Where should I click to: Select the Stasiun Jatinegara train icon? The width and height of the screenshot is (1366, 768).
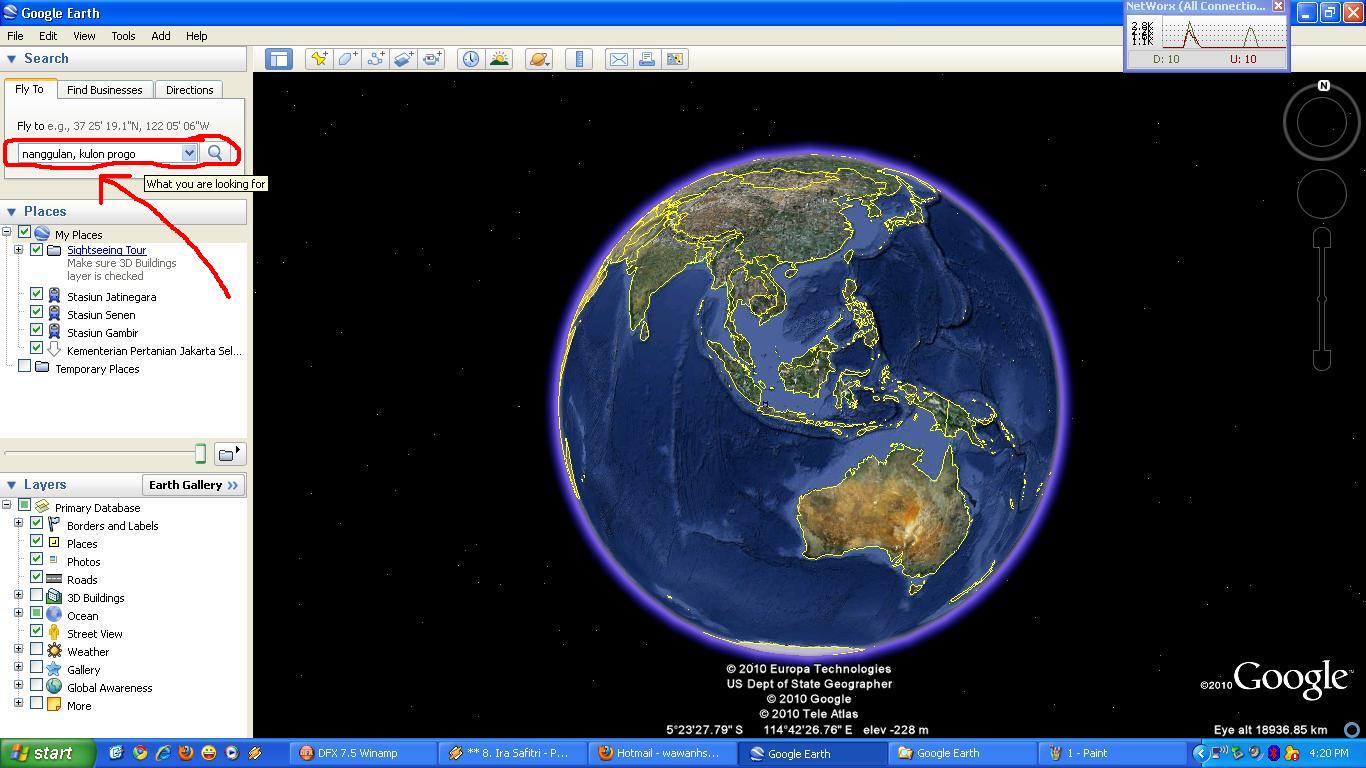click(x=54, y=296)
